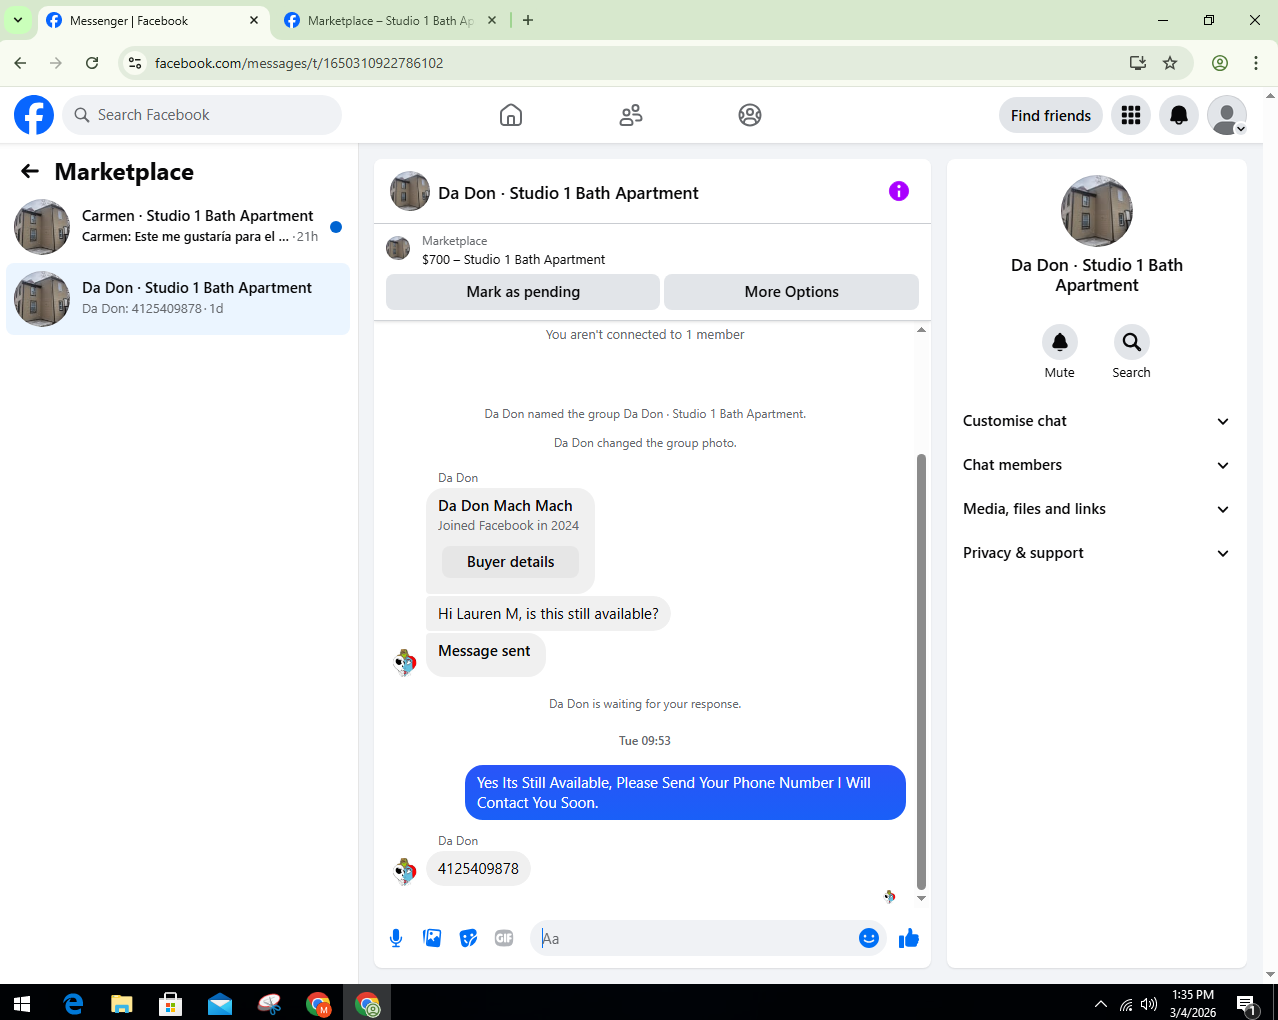1278x1020 pixels.
Task: Expand Customise chat section
Action: pyautogui.click(x=1097, y=421)
